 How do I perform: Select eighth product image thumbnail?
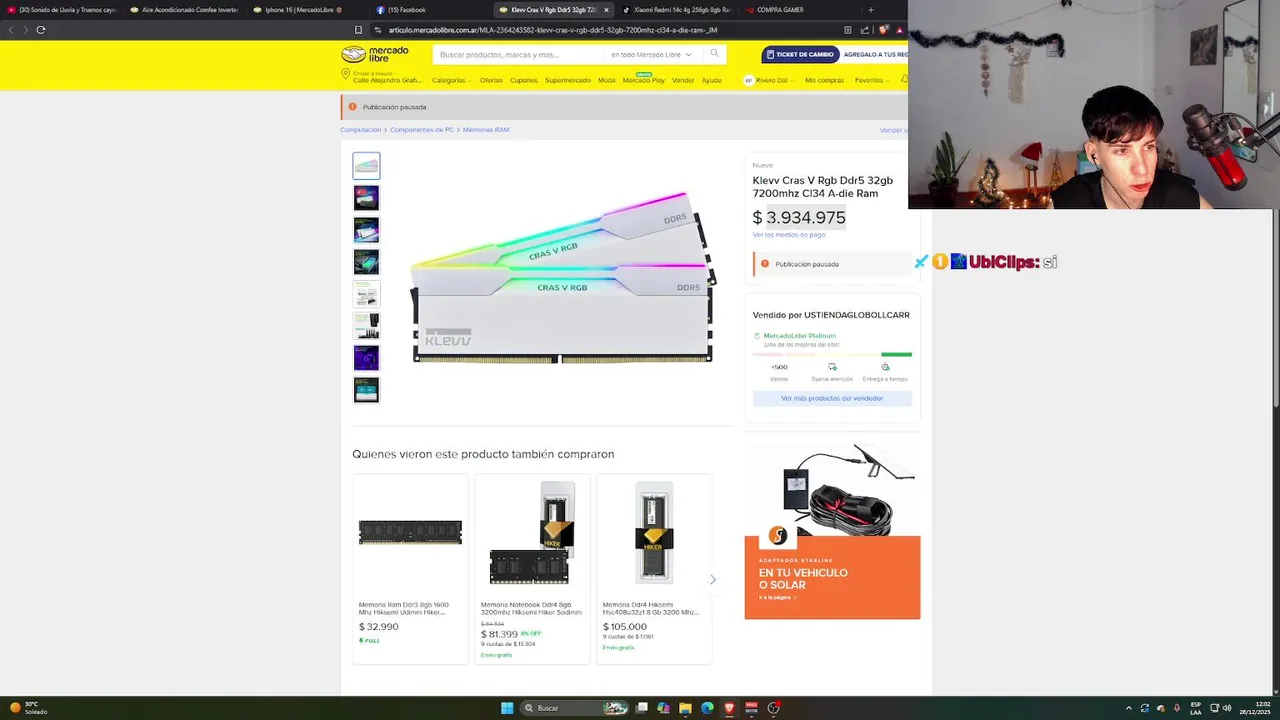pos(366,390)
